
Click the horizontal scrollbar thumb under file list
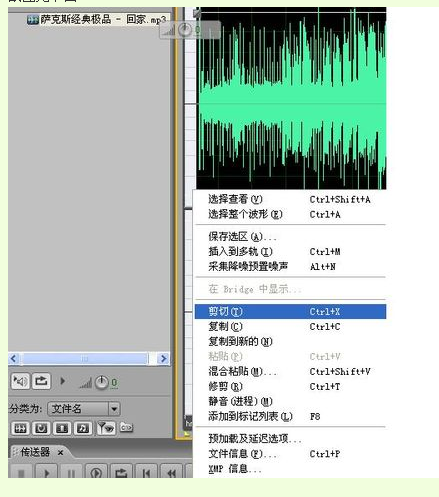[84, 359]
